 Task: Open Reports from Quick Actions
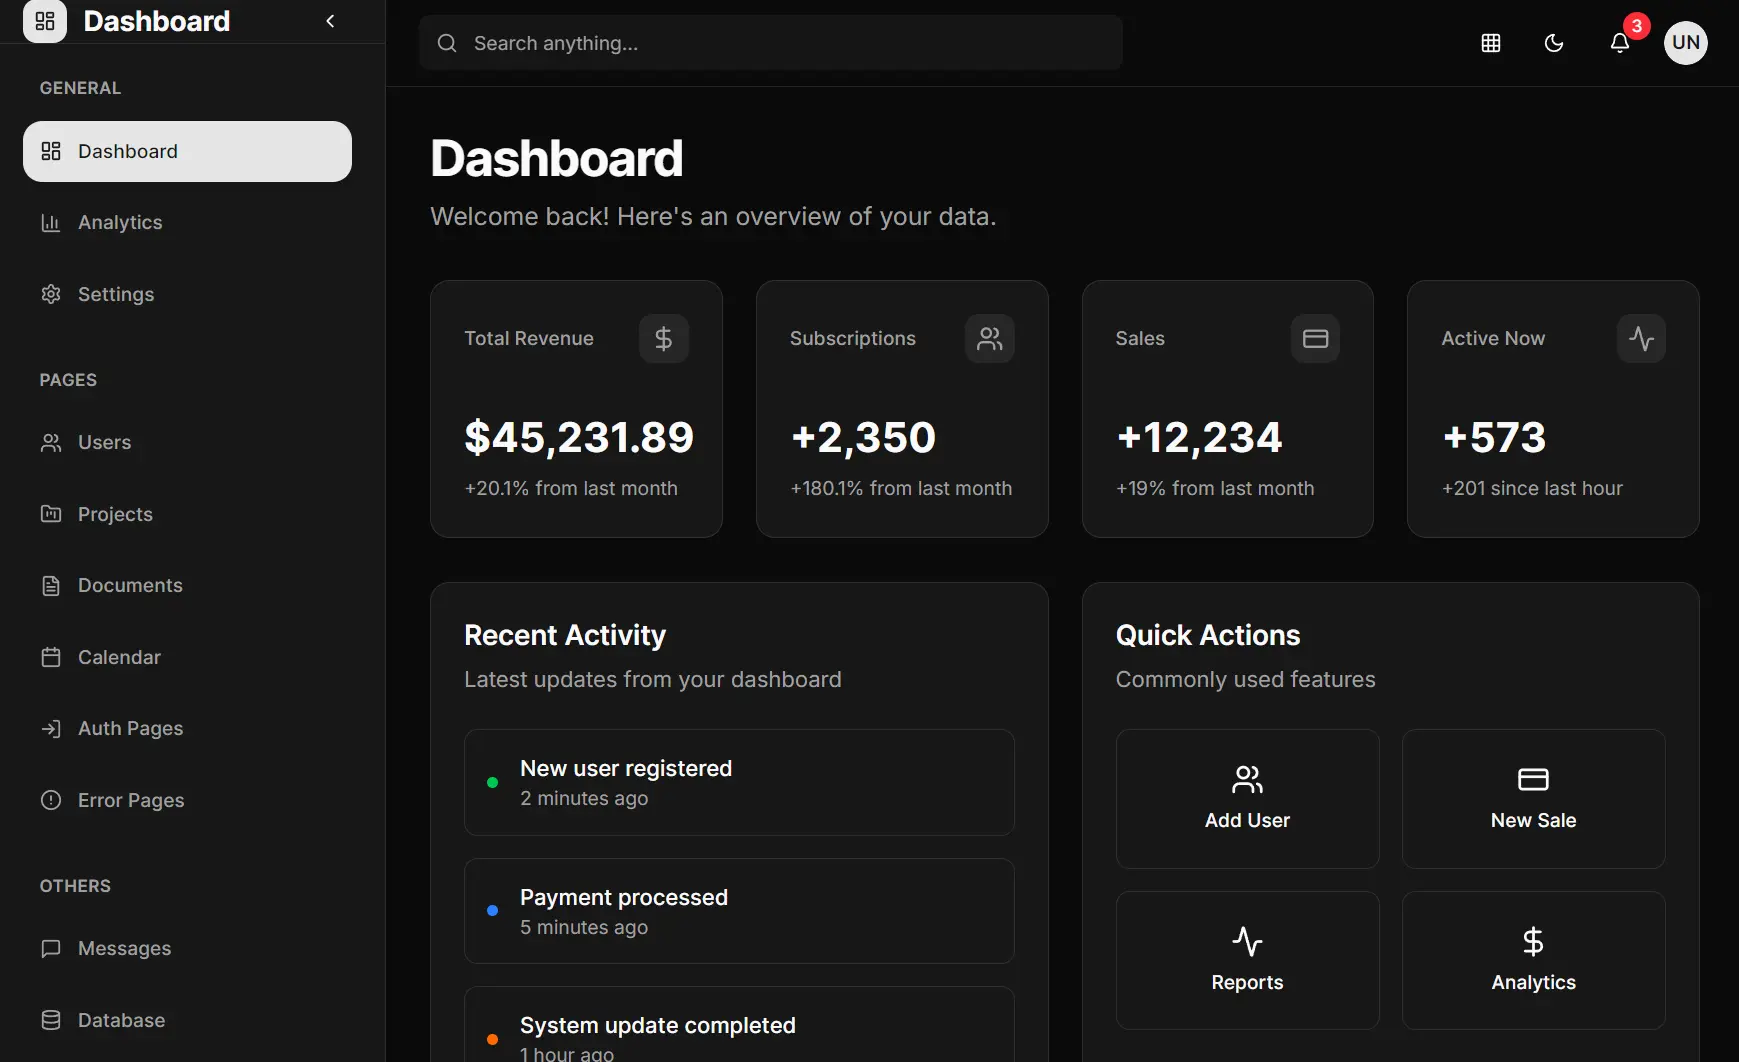coord(1246,960)
